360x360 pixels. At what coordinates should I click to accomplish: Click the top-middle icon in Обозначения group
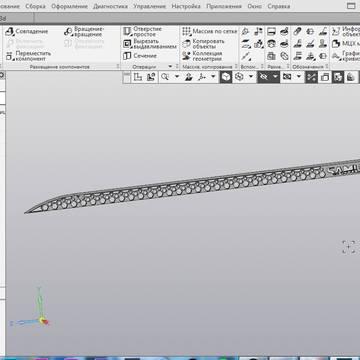pyautogui.click(x=310, y=32)
